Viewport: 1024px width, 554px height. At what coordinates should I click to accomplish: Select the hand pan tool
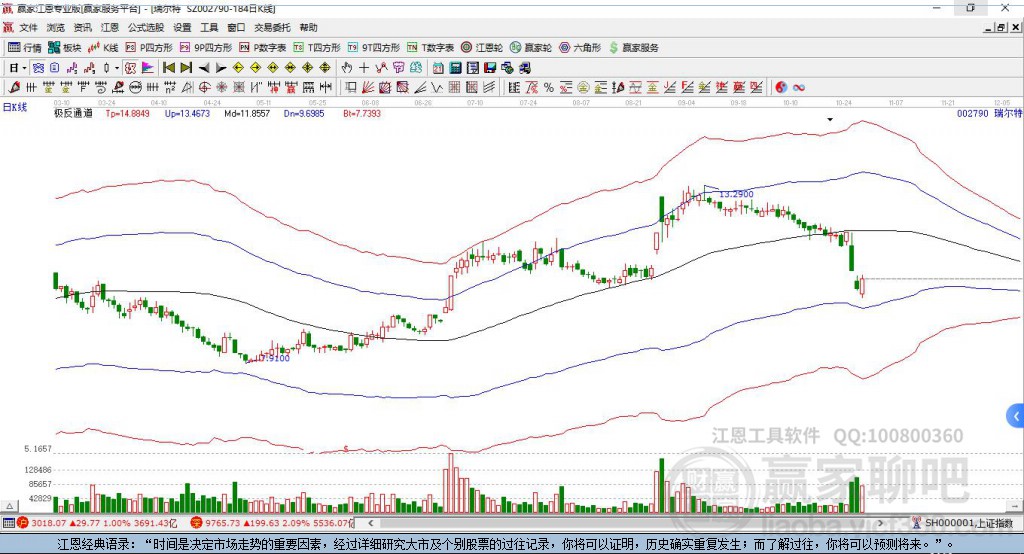point(347,68)
